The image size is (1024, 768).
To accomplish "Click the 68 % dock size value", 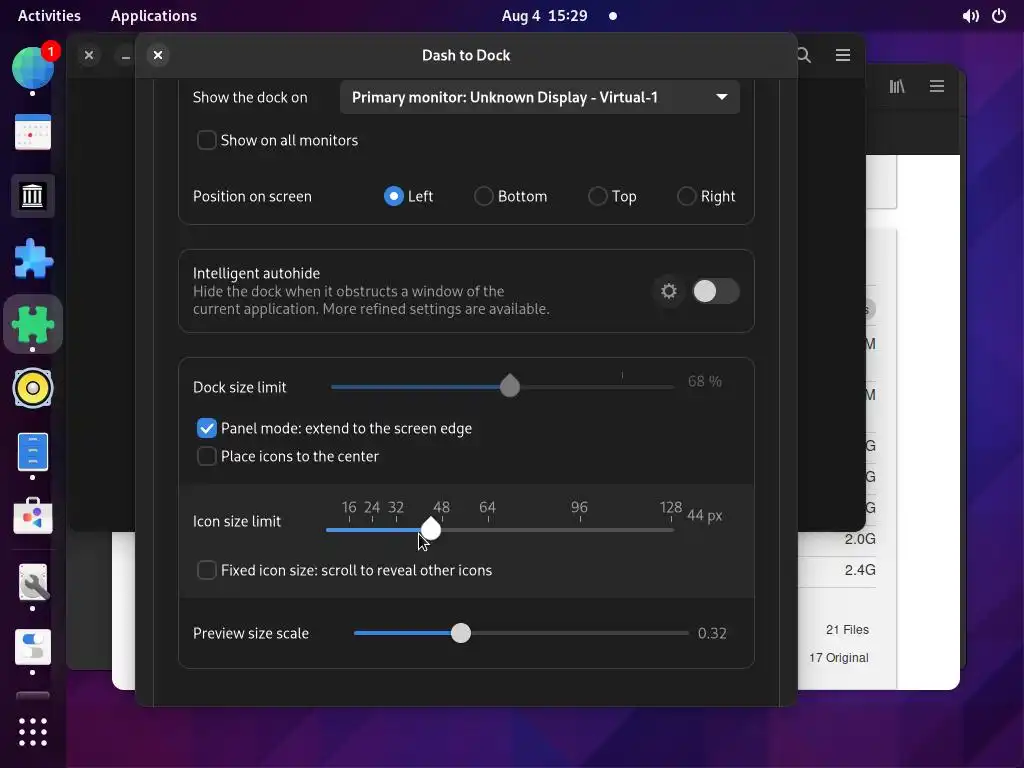I will (705, 381).
